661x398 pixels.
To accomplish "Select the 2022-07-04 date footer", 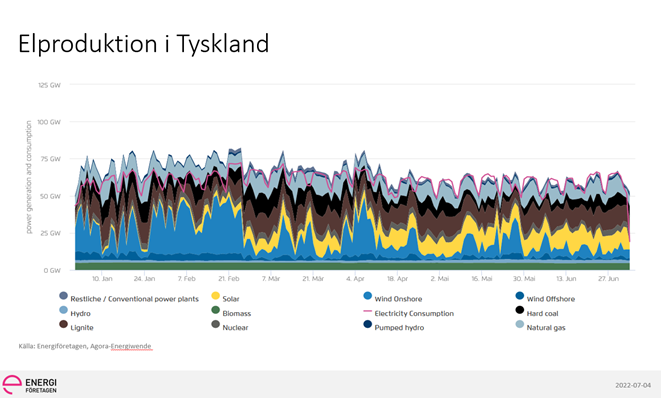I will pyautogui.click(x=633, y=385).
